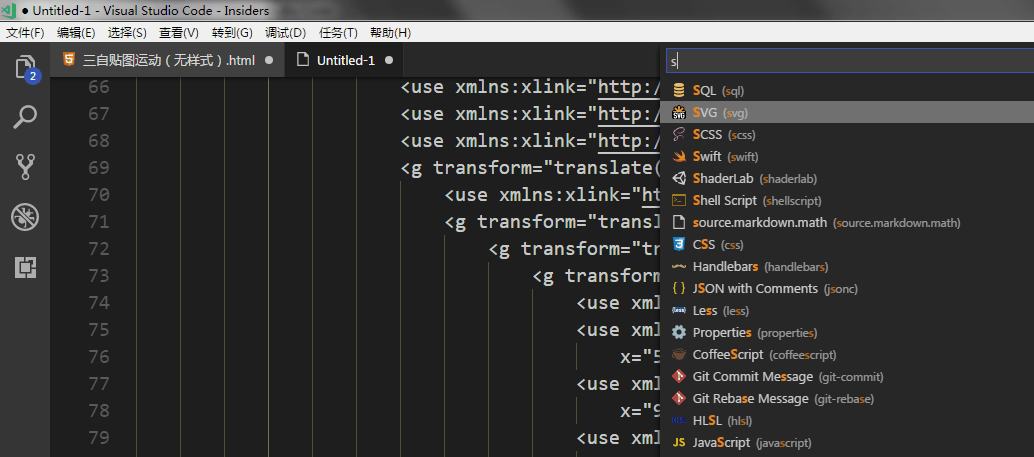Close the unsaved .html tab dot

(268, 61)
